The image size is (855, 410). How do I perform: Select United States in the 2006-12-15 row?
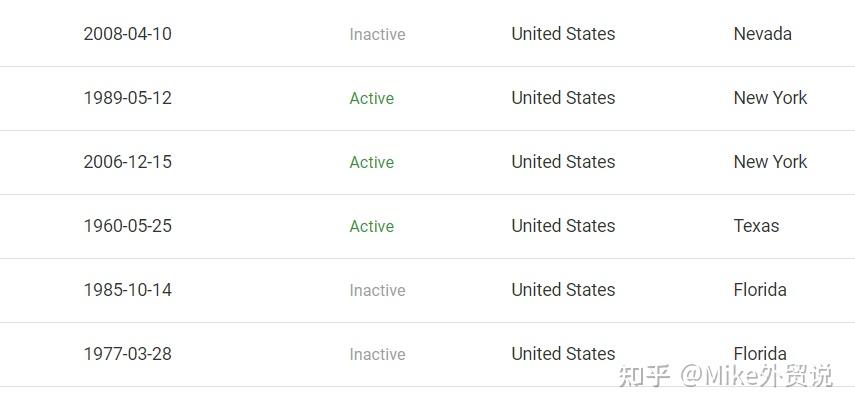(563, 162)
